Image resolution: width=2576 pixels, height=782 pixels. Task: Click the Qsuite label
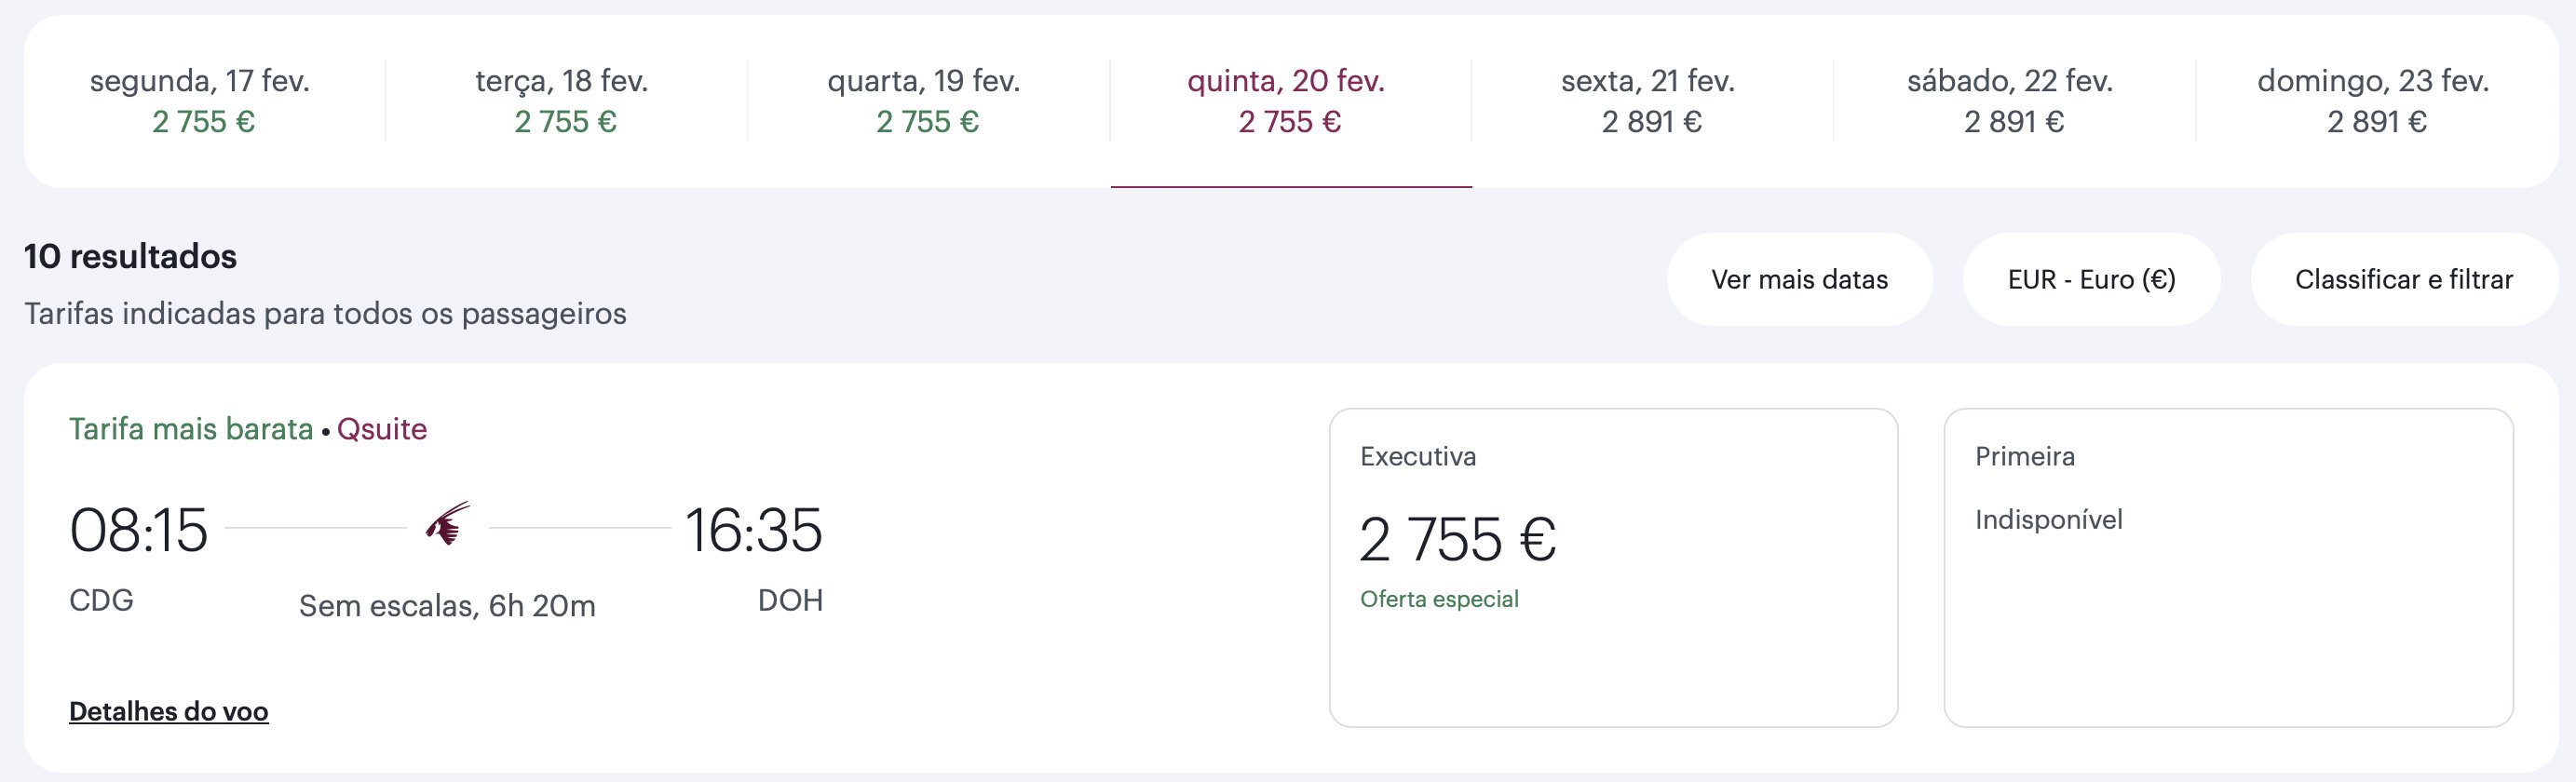pos(382,429)
